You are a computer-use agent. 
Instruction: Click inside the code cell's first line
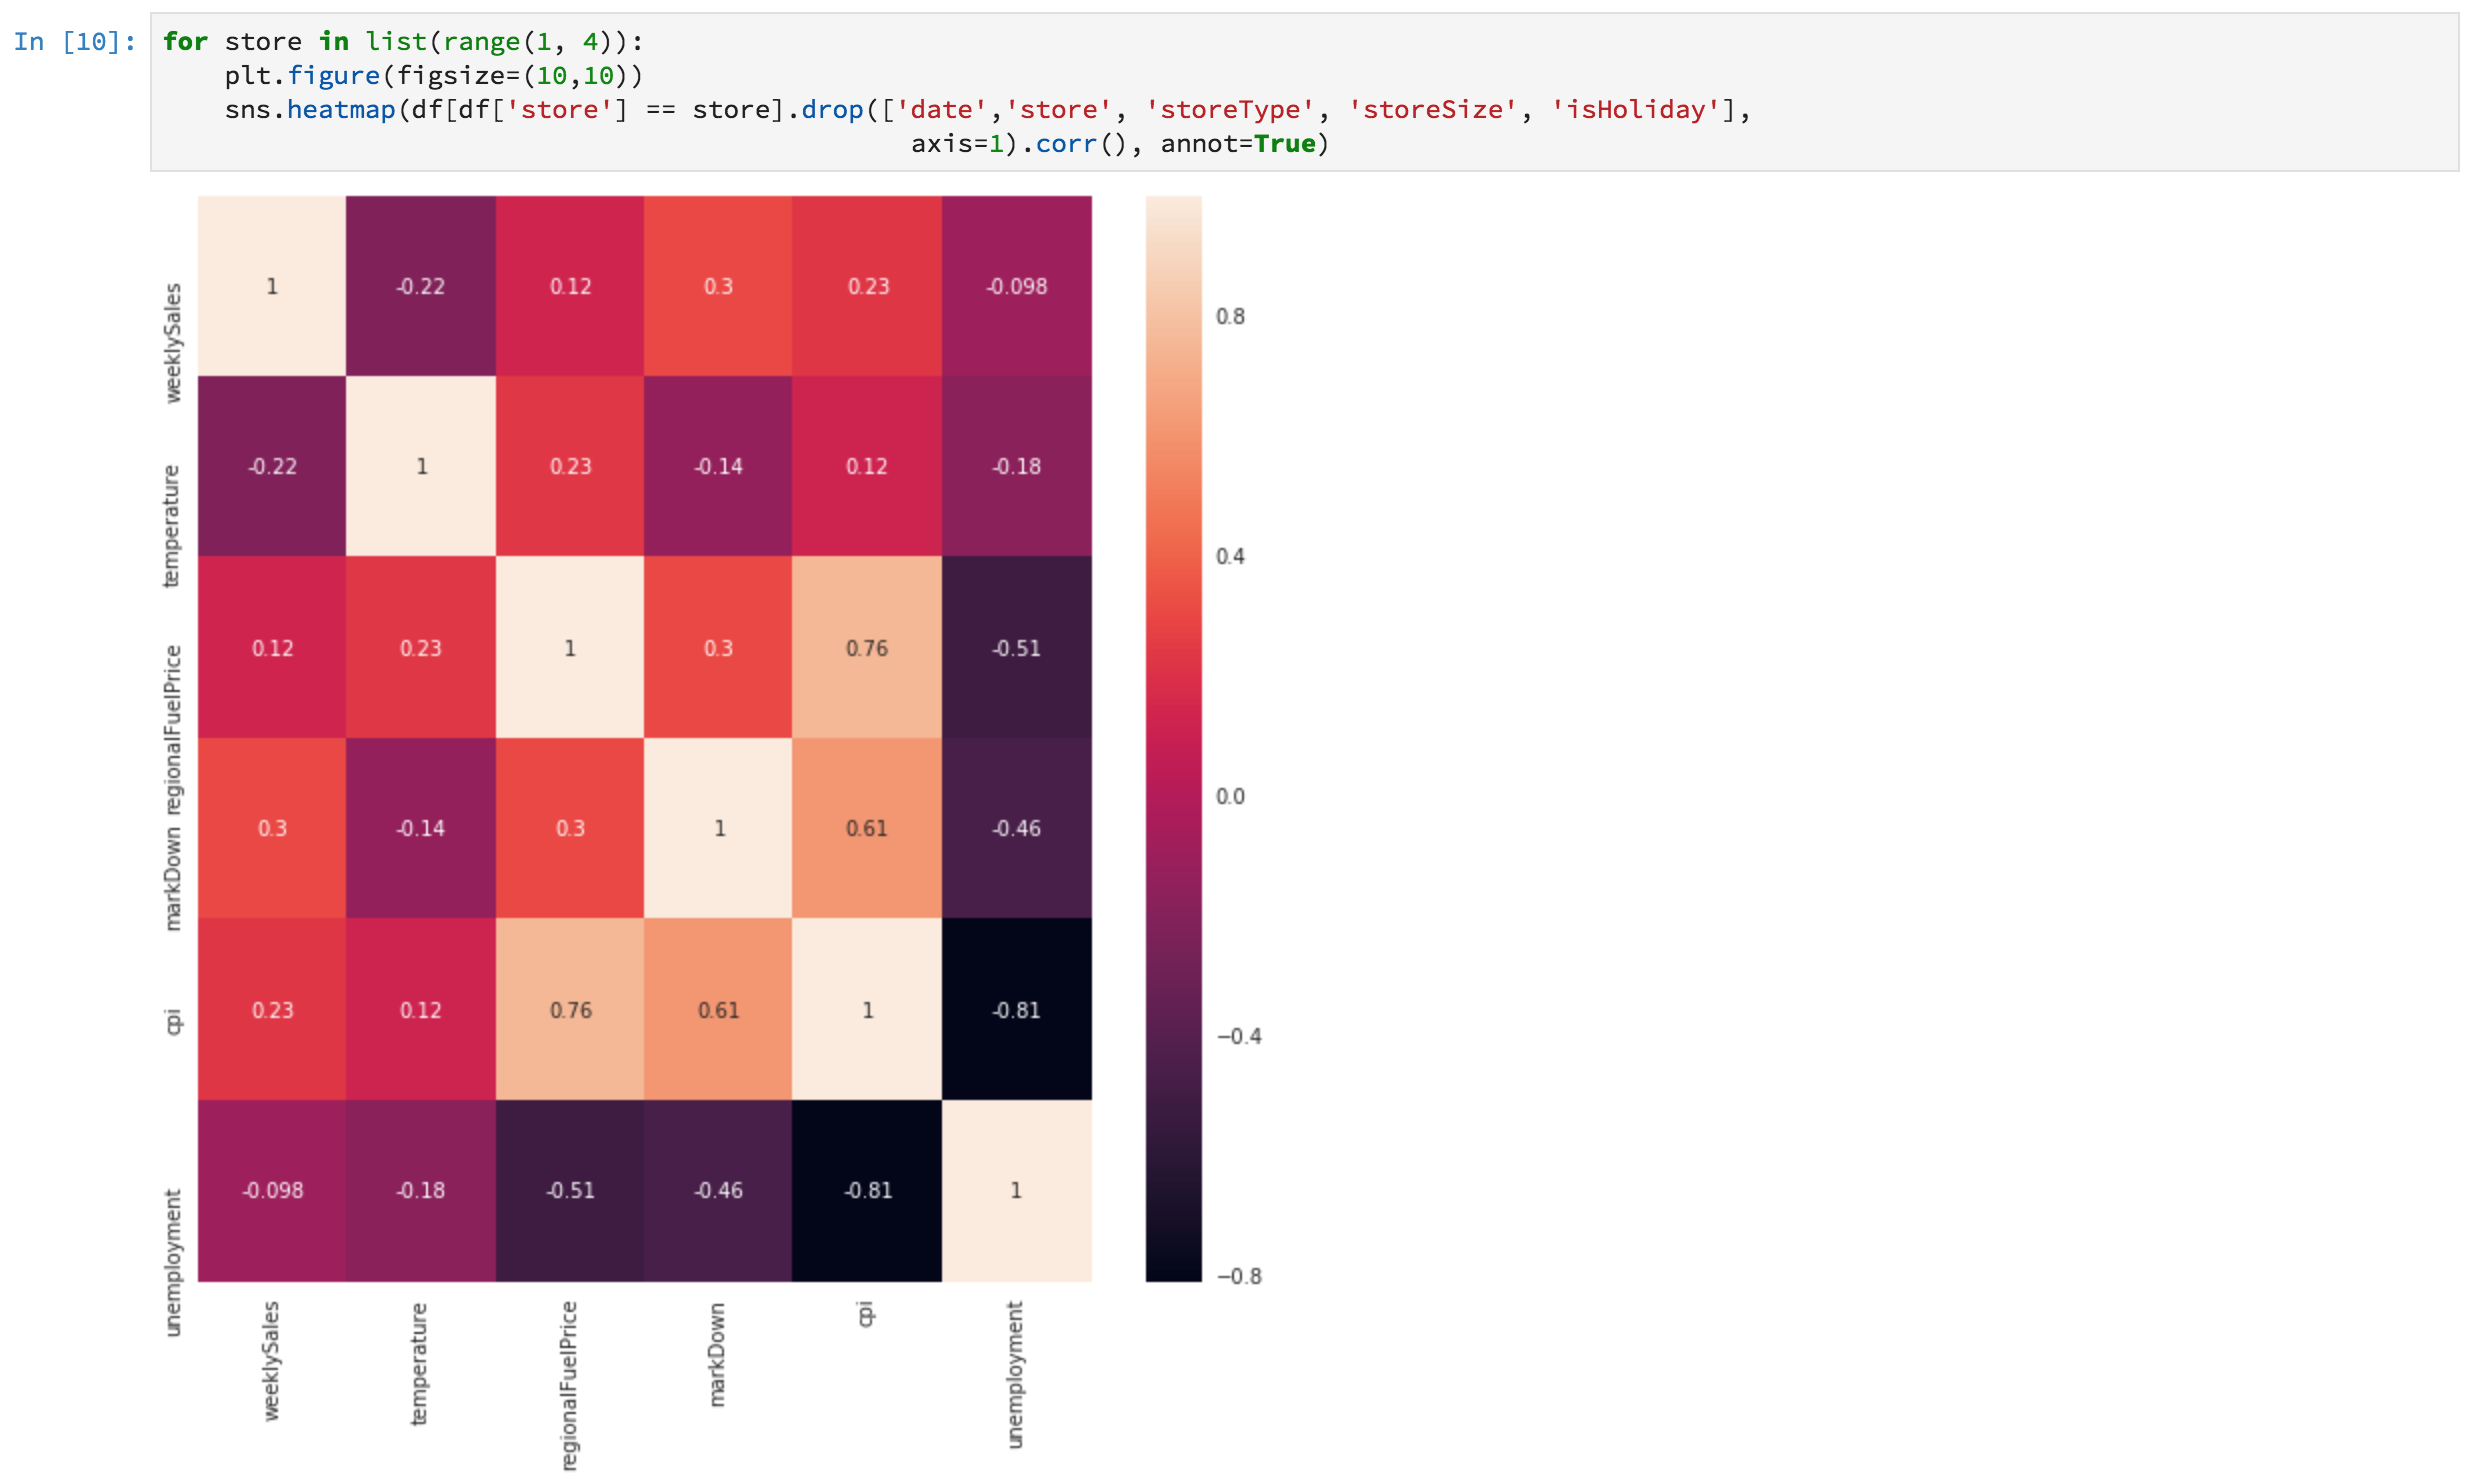point(400,42)
